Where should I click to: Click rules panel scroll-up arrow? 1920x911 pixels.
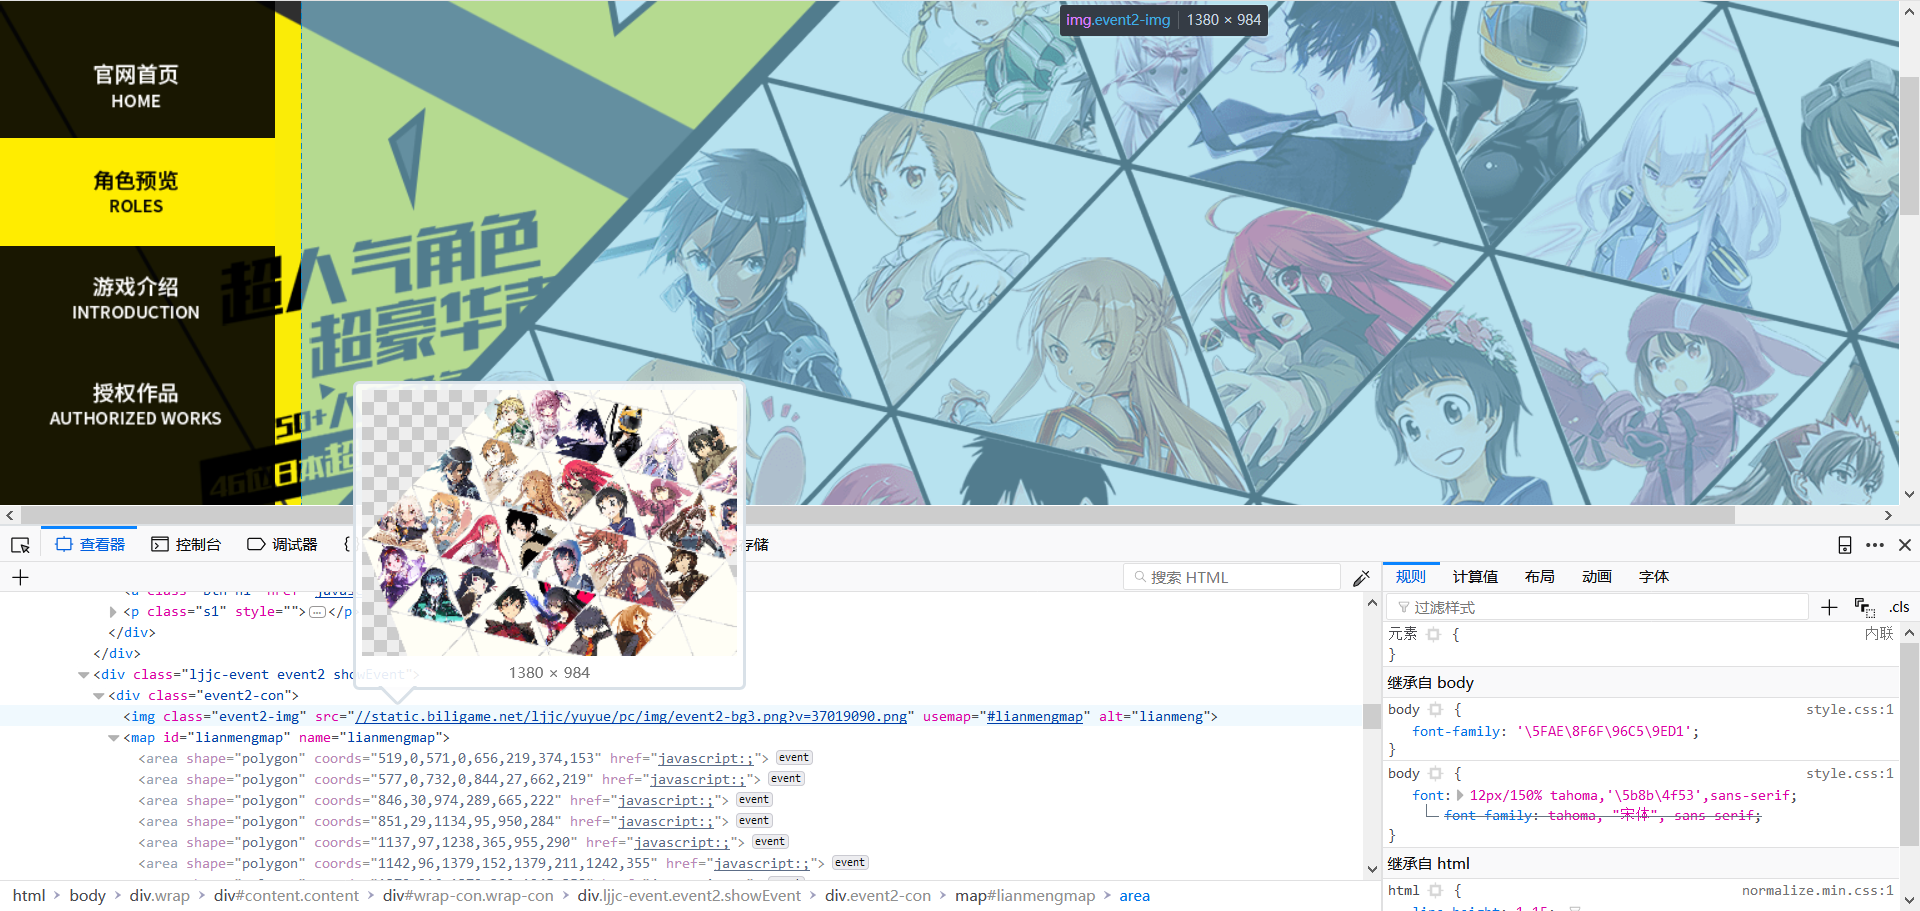click(x=1909, y=633)
